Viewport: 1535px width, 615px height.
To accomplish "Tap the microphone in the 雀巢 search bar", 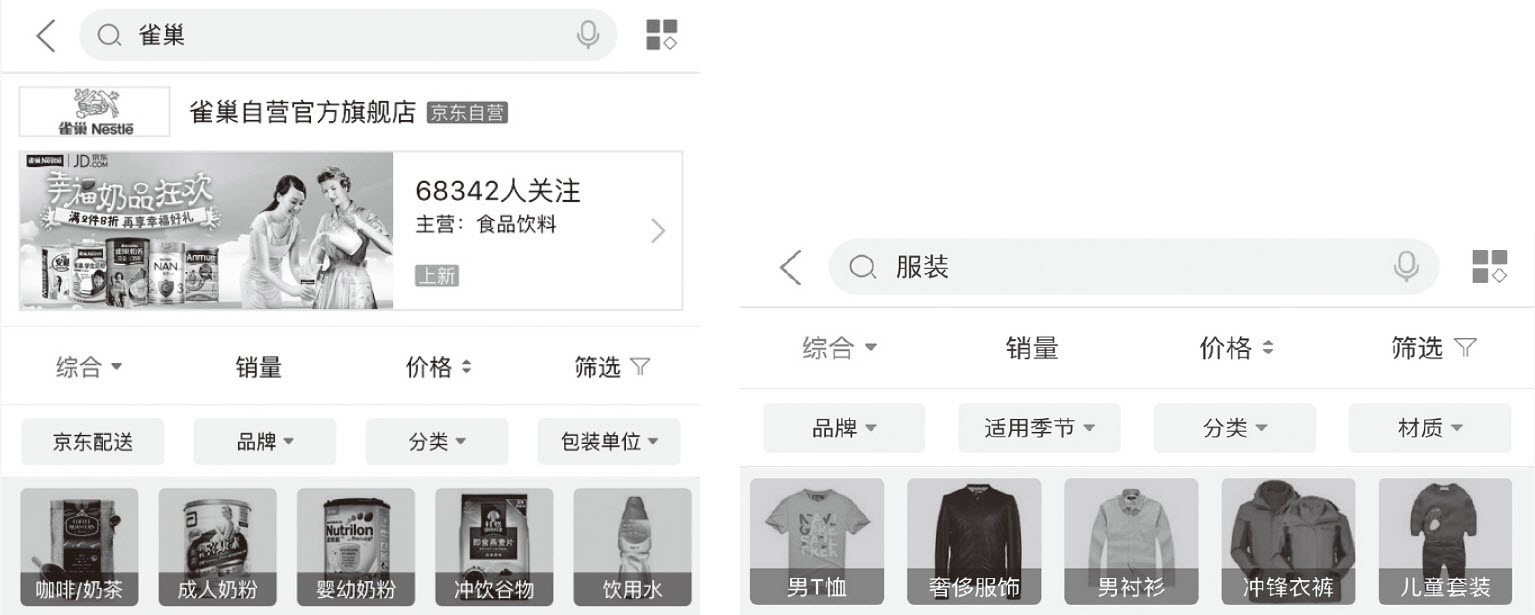I will click(588, 35).
